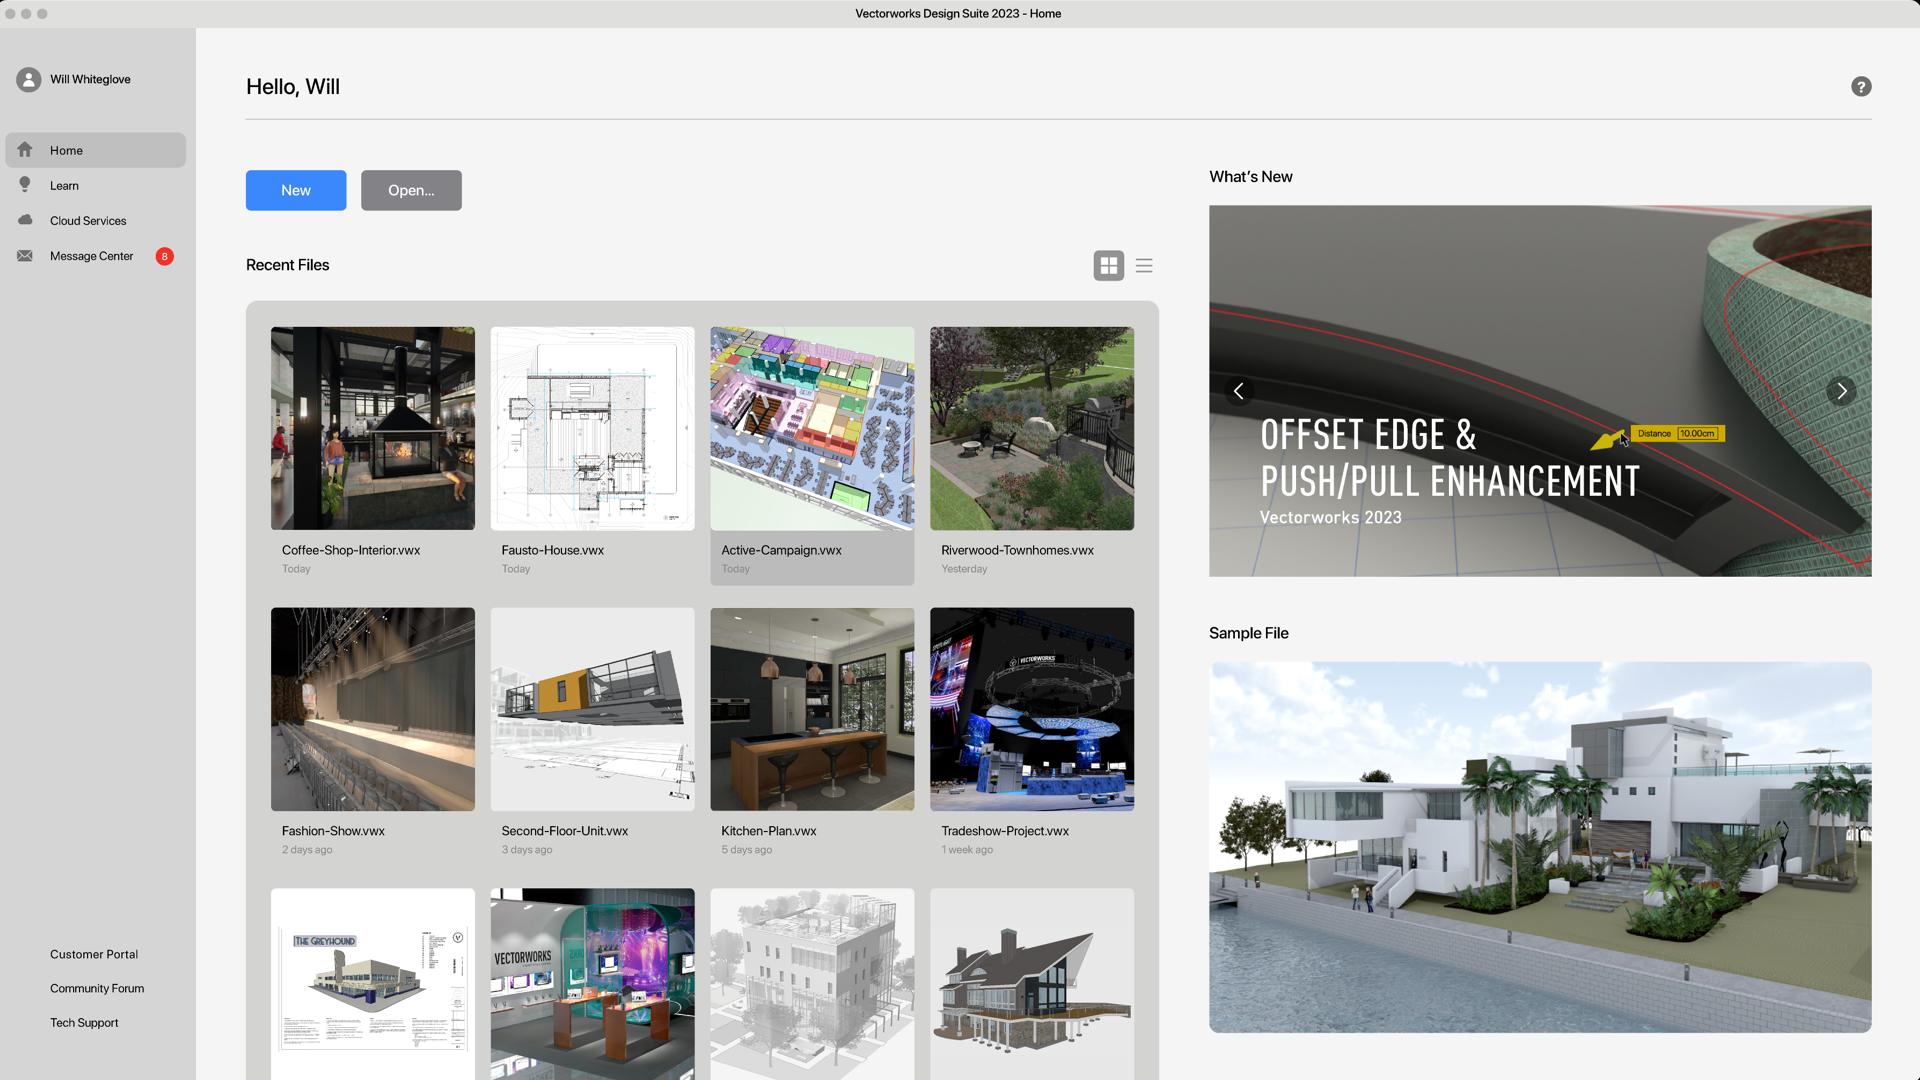Show next What's New slide
This screenshot has height=1080, width=1920.
(x=1841, y=391)
